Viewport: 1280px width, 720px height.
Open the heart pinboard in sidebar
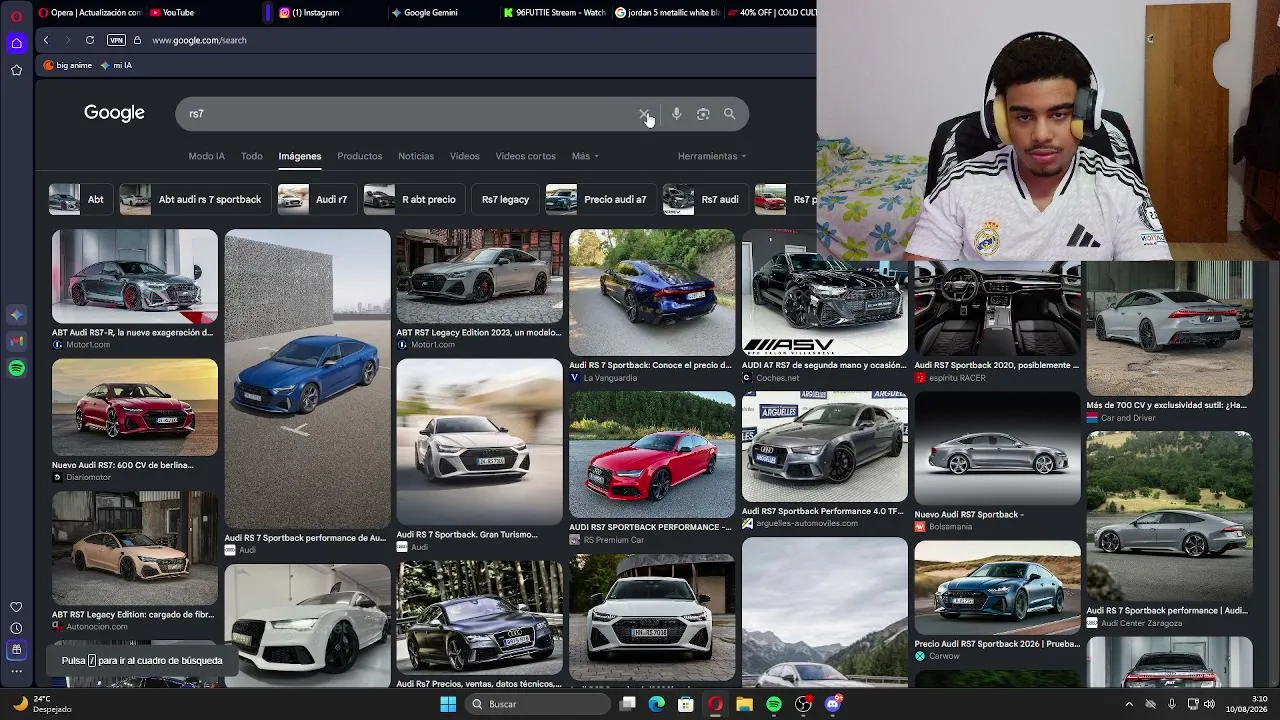click(16, 607)
